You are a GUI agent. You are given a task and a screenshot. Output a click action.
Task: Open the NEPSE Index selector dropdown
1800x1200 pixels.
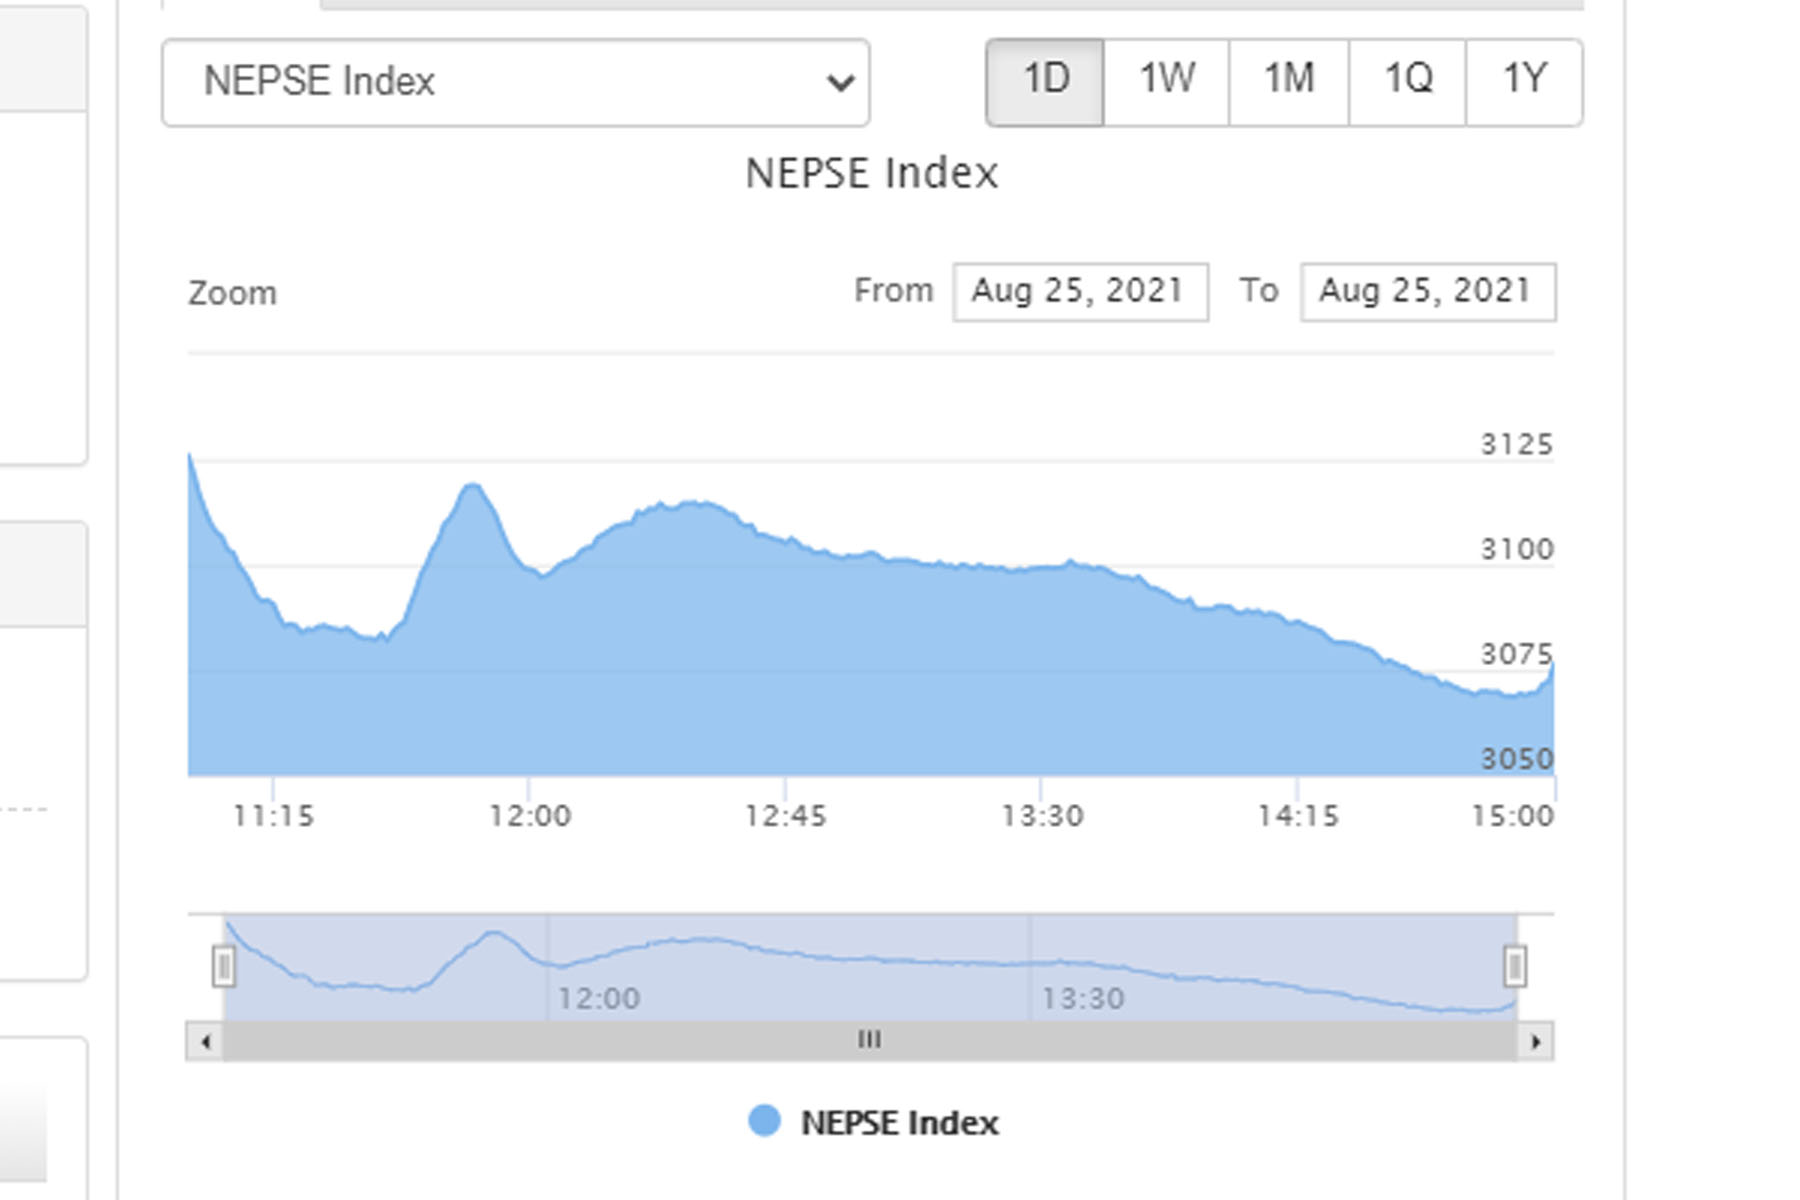click(515, 82)
